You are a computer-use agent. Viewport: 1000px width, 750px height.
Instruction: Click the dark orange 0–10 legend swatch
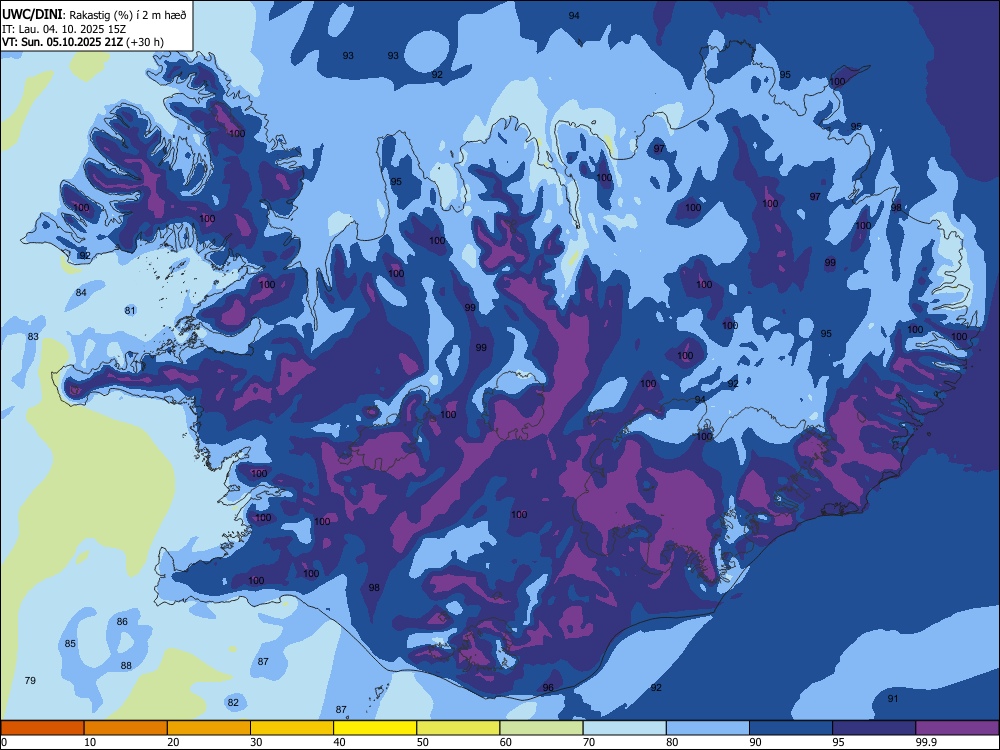[x=42, y=728]
